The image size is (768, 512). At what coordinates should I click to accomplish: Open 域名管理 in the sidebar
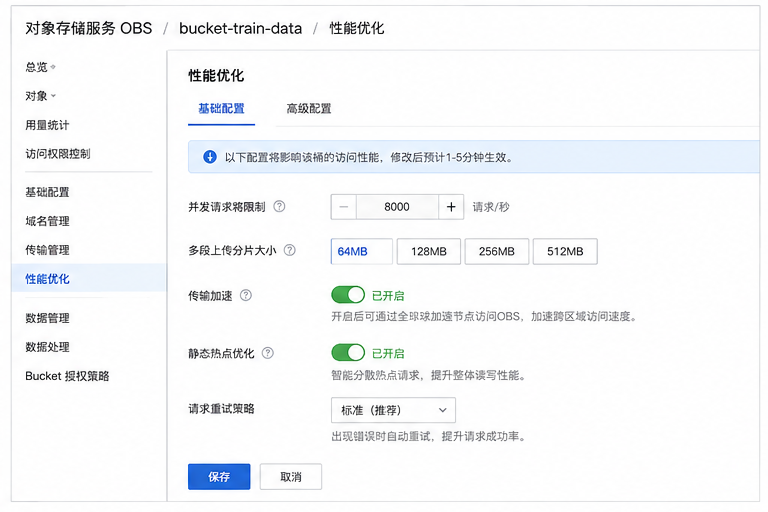(47, 221)
